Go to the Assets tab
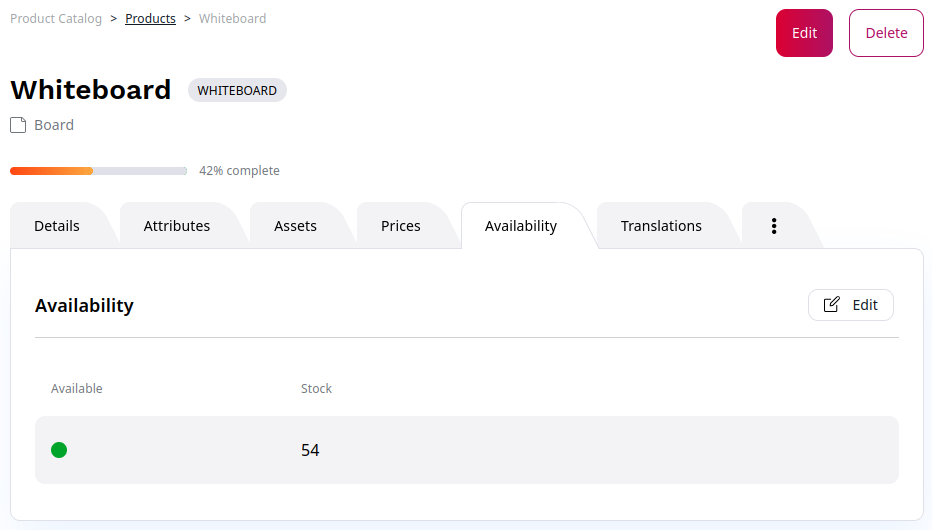The image size is (932, 530). coord(295,226)
